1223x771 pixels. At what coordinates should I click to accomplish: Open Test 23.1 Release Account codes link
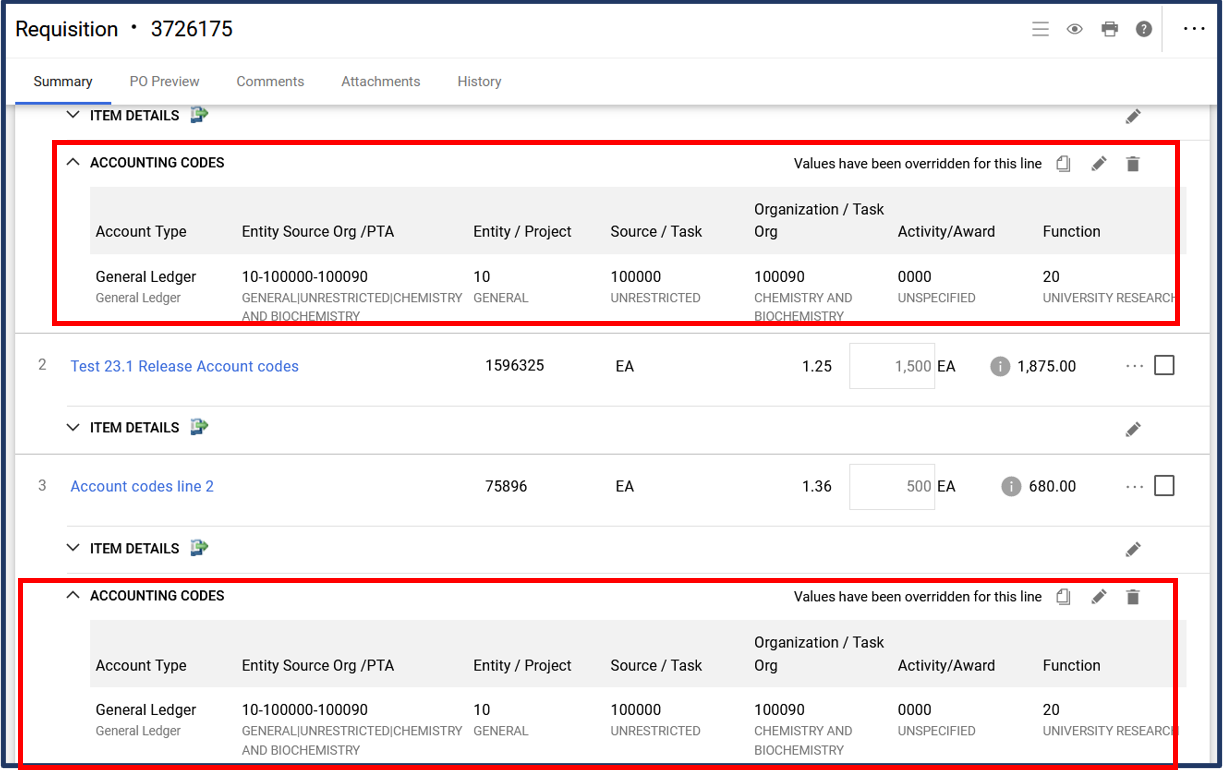point(184,366)
